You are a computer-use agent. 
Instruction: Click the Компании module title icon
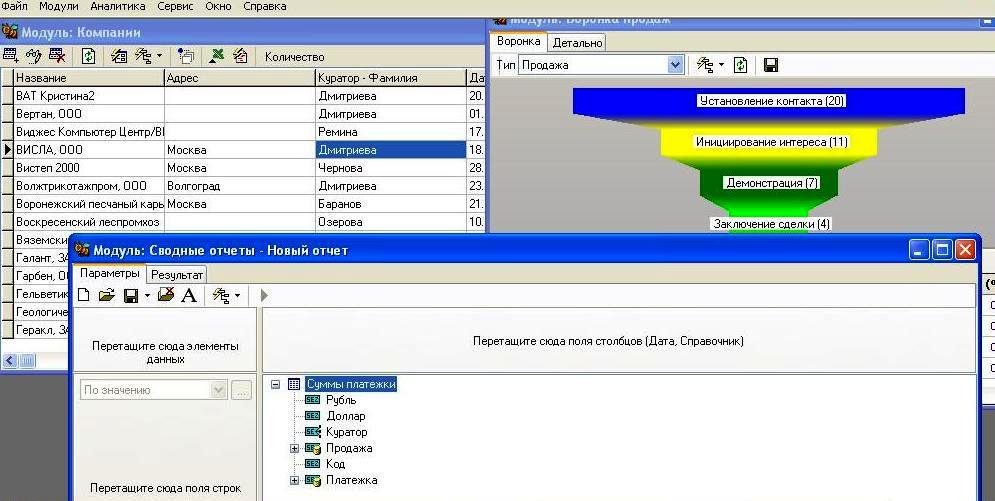[x=10, y=31]
